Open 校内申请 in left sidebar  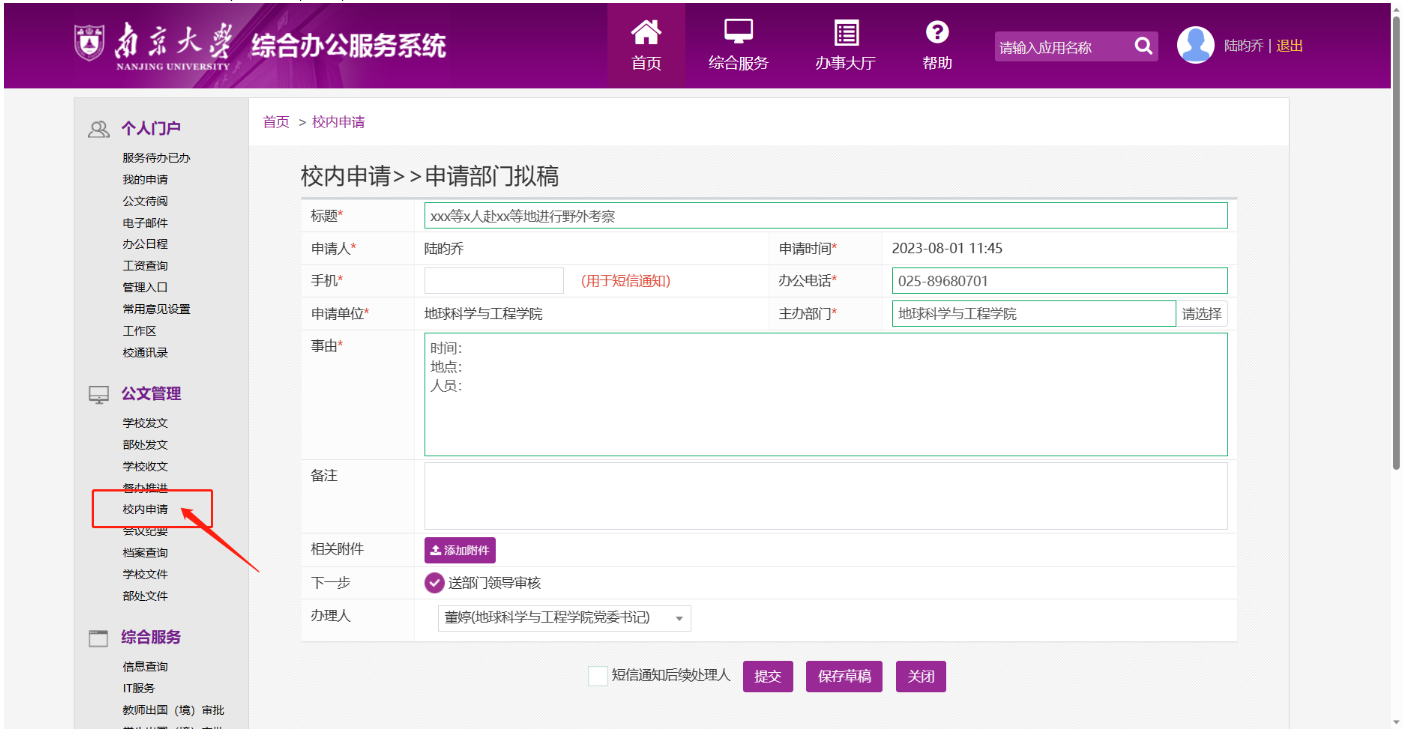coord(145,510)
